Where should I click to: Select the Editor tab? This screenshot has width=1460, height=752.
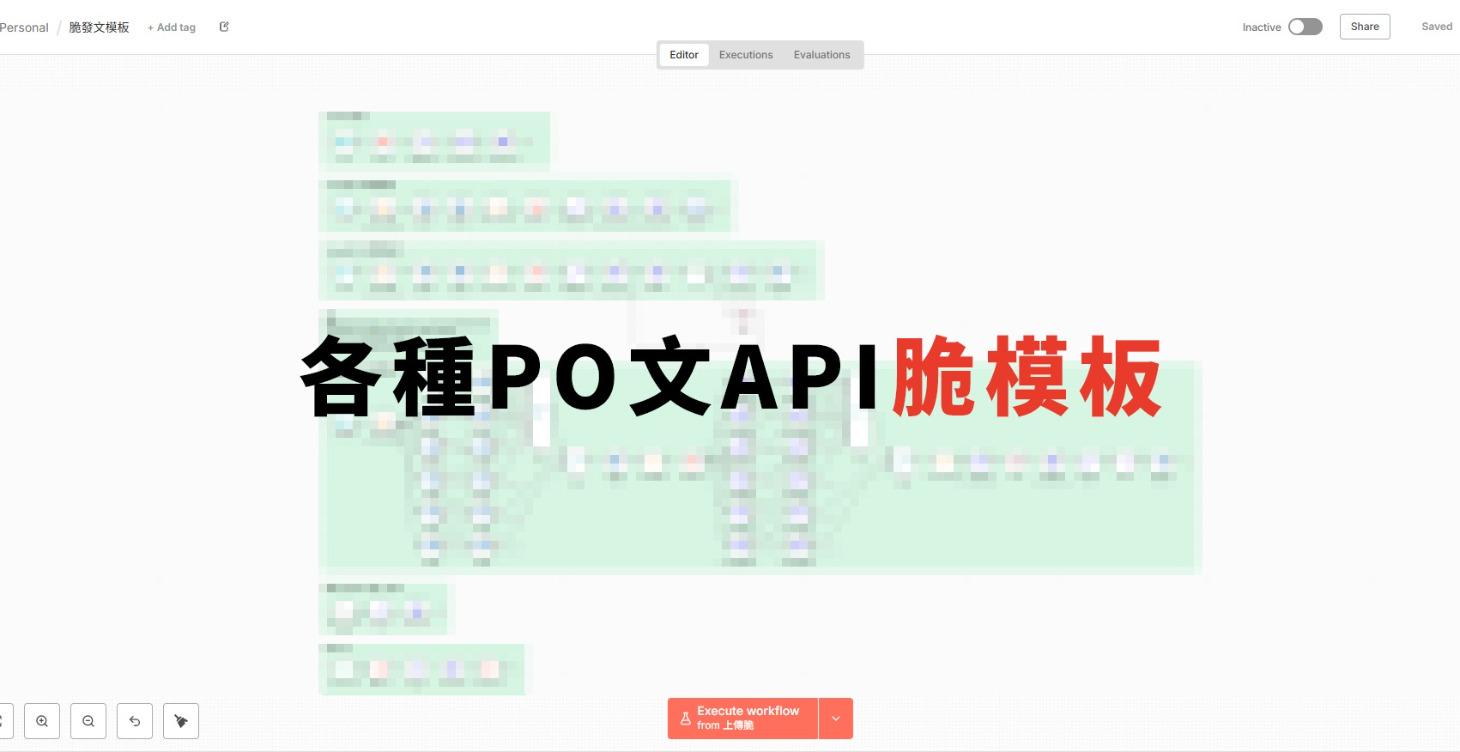(683, 54)
